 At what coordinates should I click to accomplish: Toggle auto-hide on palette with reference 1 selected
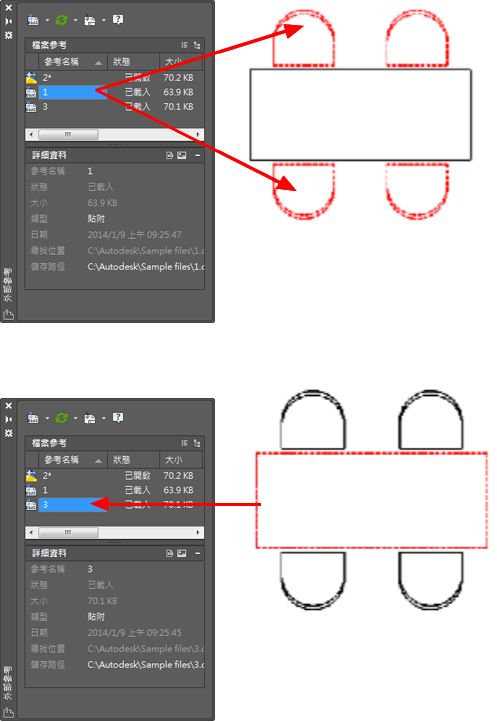click(8, 21)
